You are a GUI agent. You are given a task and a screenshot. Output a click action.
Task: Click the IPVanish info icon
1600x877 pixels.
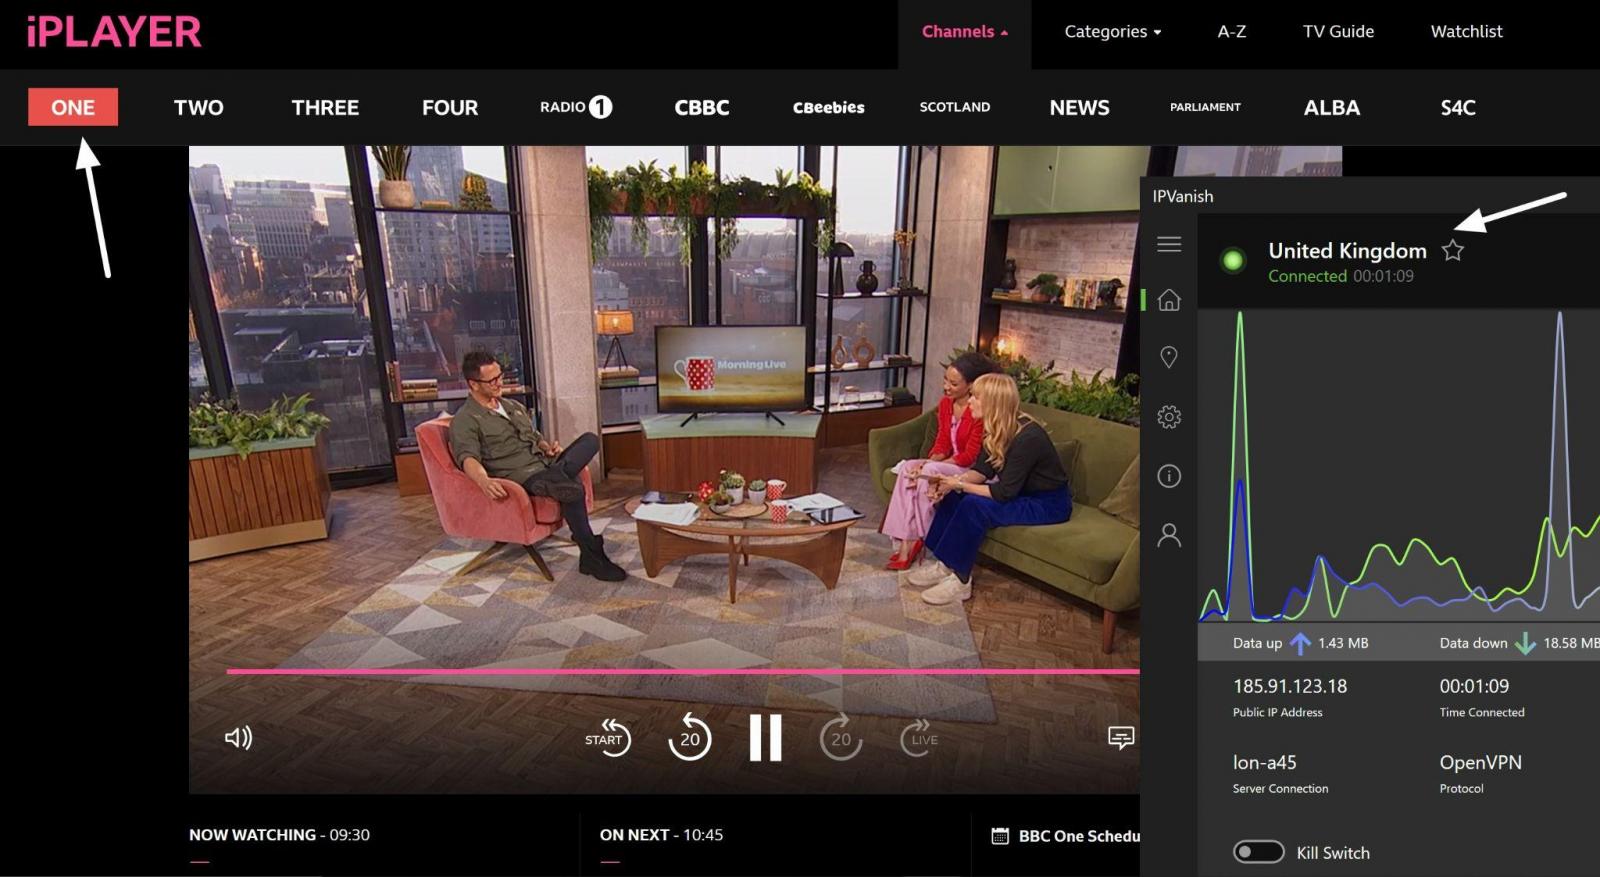point(1169,476)
